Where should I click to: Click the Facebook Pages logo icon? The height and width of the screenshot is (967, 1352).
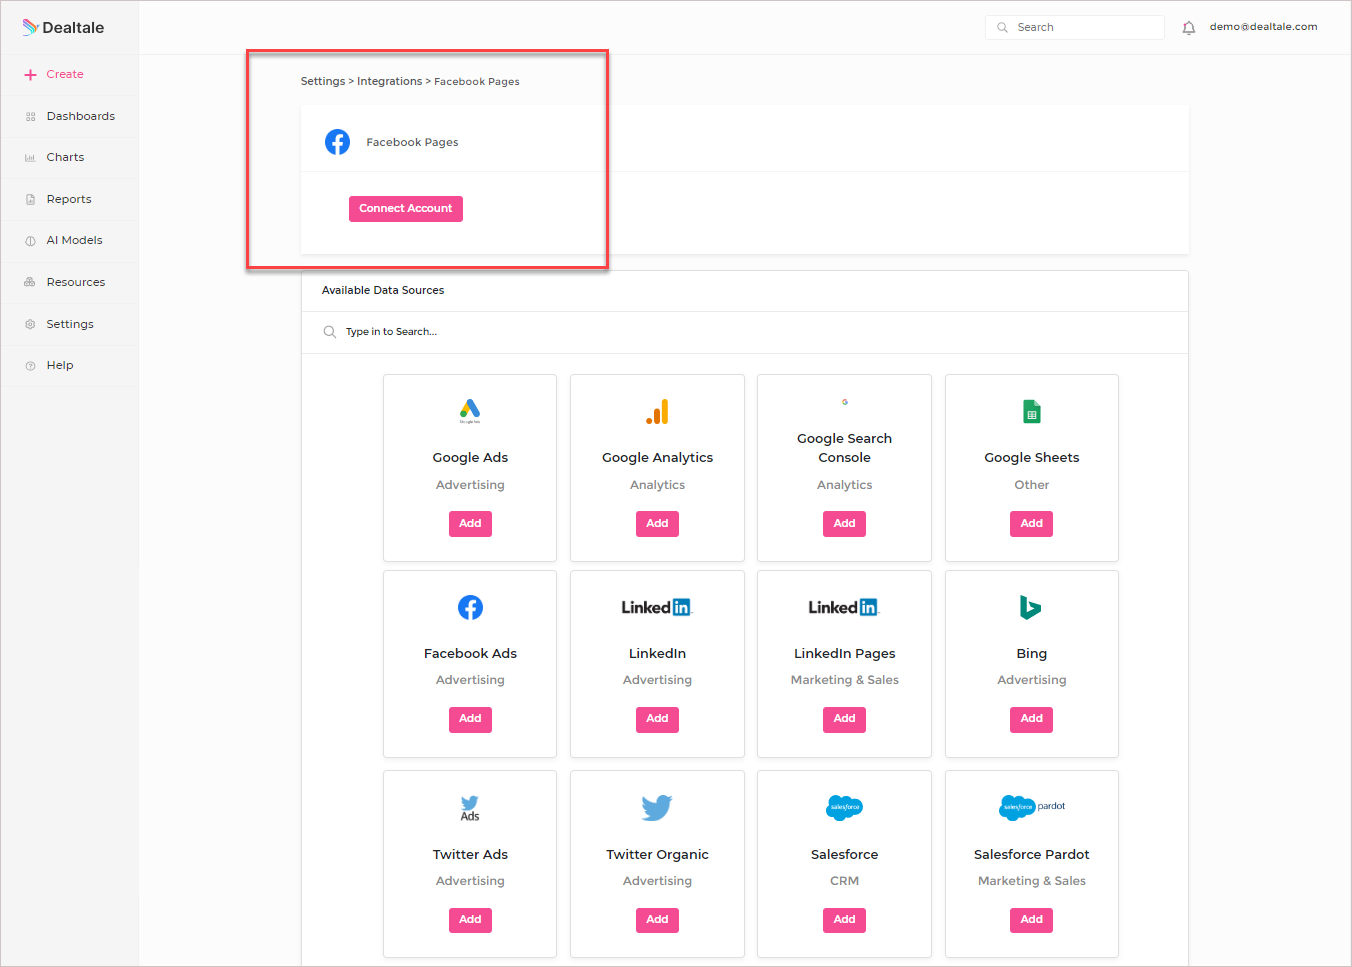337,142
